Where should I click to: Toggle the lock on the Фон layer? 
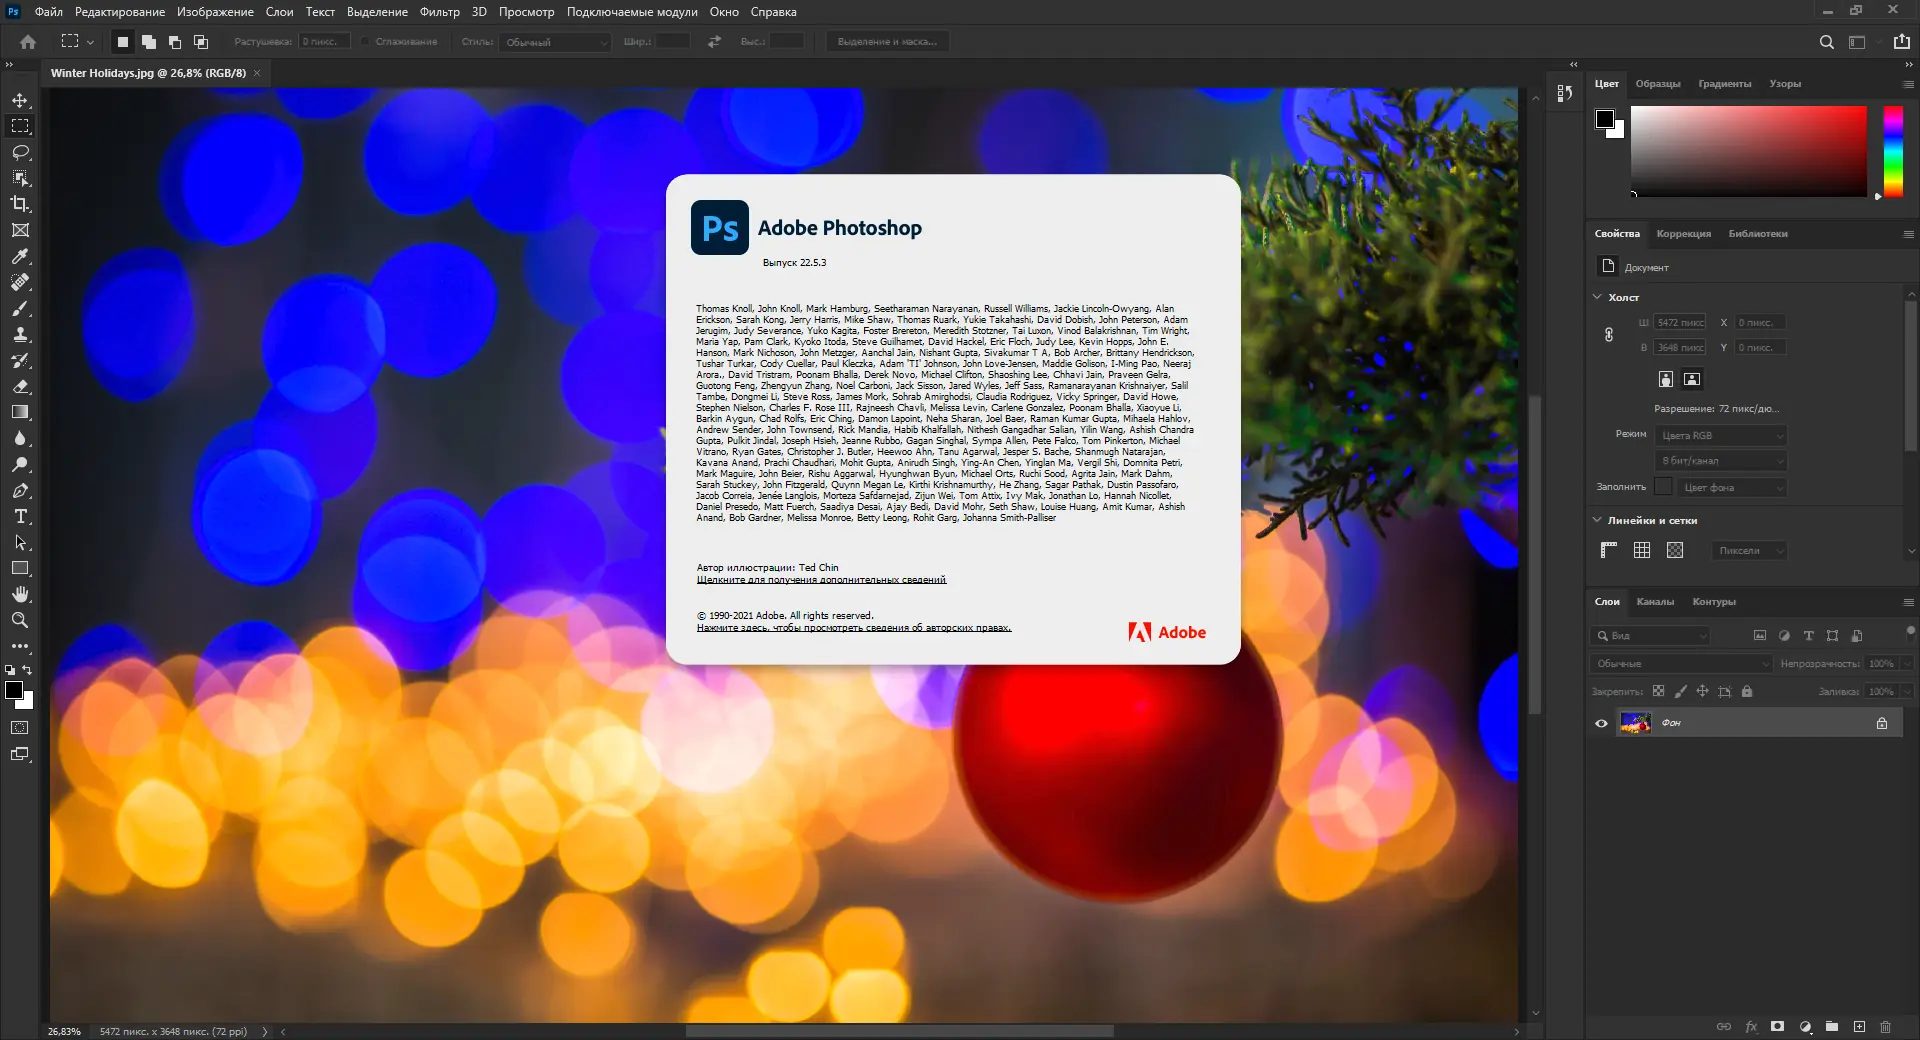(x=1881, y=722)
